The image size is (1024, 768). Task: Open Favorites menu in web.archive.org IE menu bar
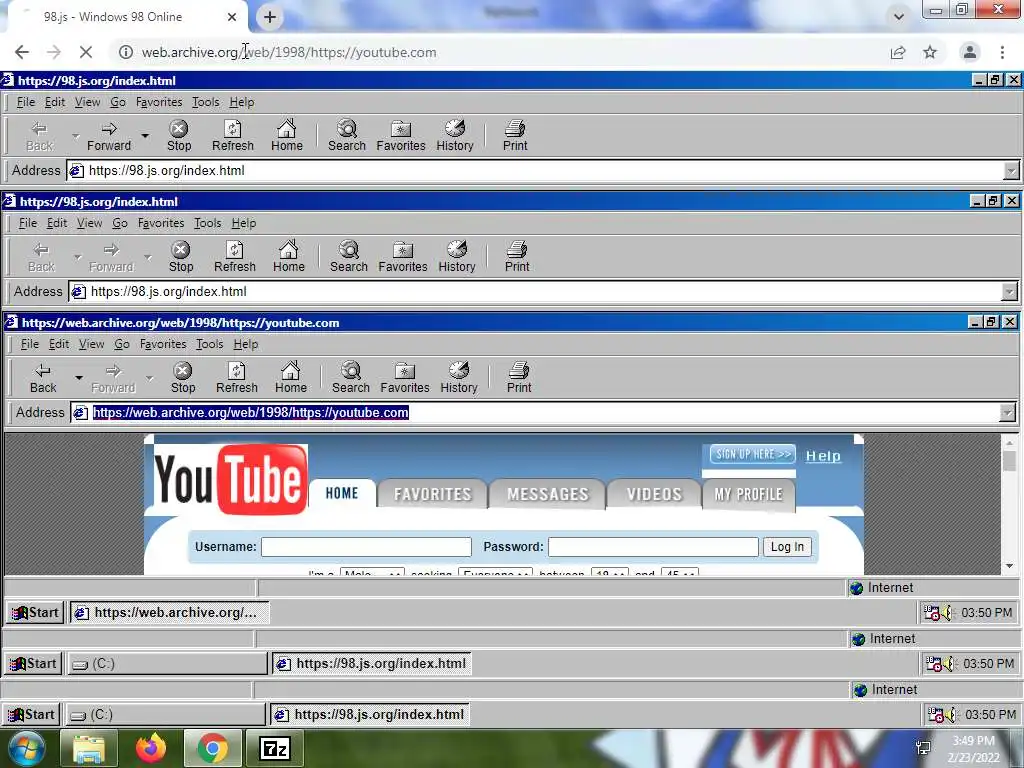pos(163,344)
